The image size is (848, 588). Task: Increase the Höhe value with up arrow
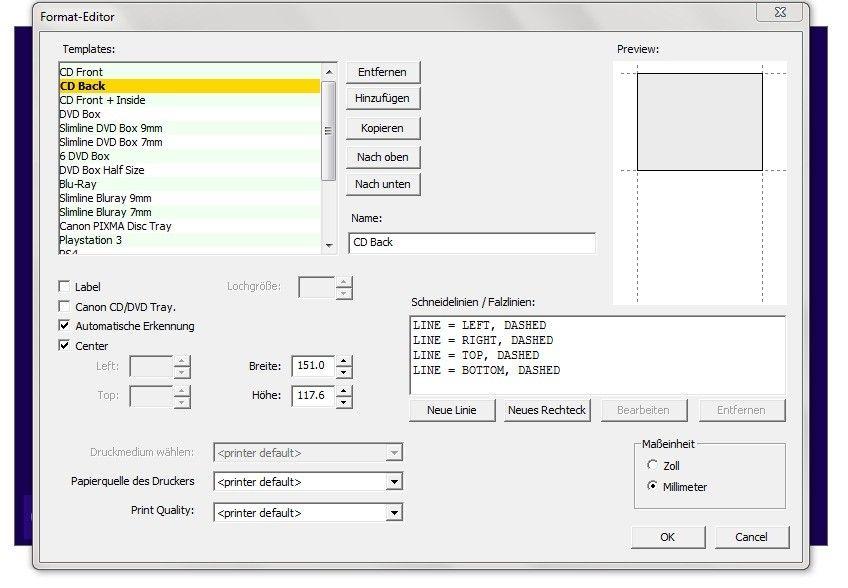pyautogui.click(x=344, y=390)
